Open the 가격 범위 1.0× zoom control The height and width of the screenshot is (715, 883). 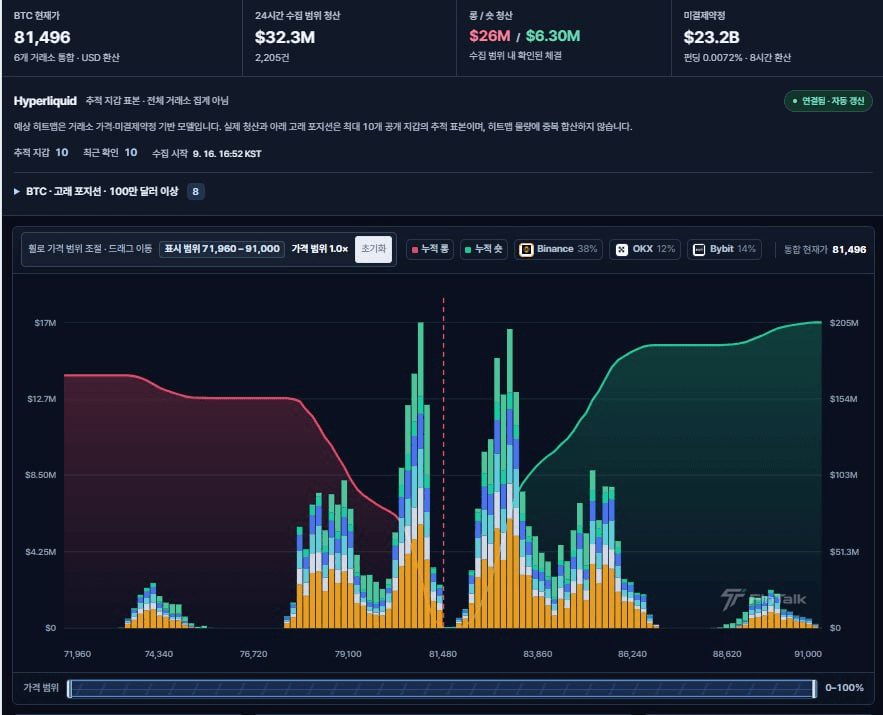[319, 249]
